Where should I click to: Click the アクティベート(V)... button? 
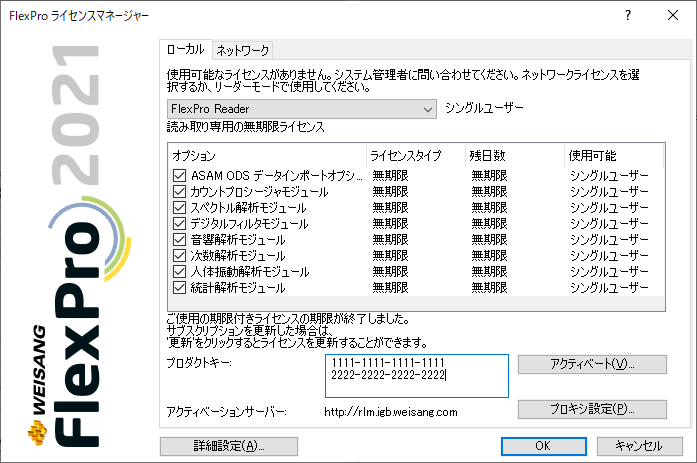592,364
